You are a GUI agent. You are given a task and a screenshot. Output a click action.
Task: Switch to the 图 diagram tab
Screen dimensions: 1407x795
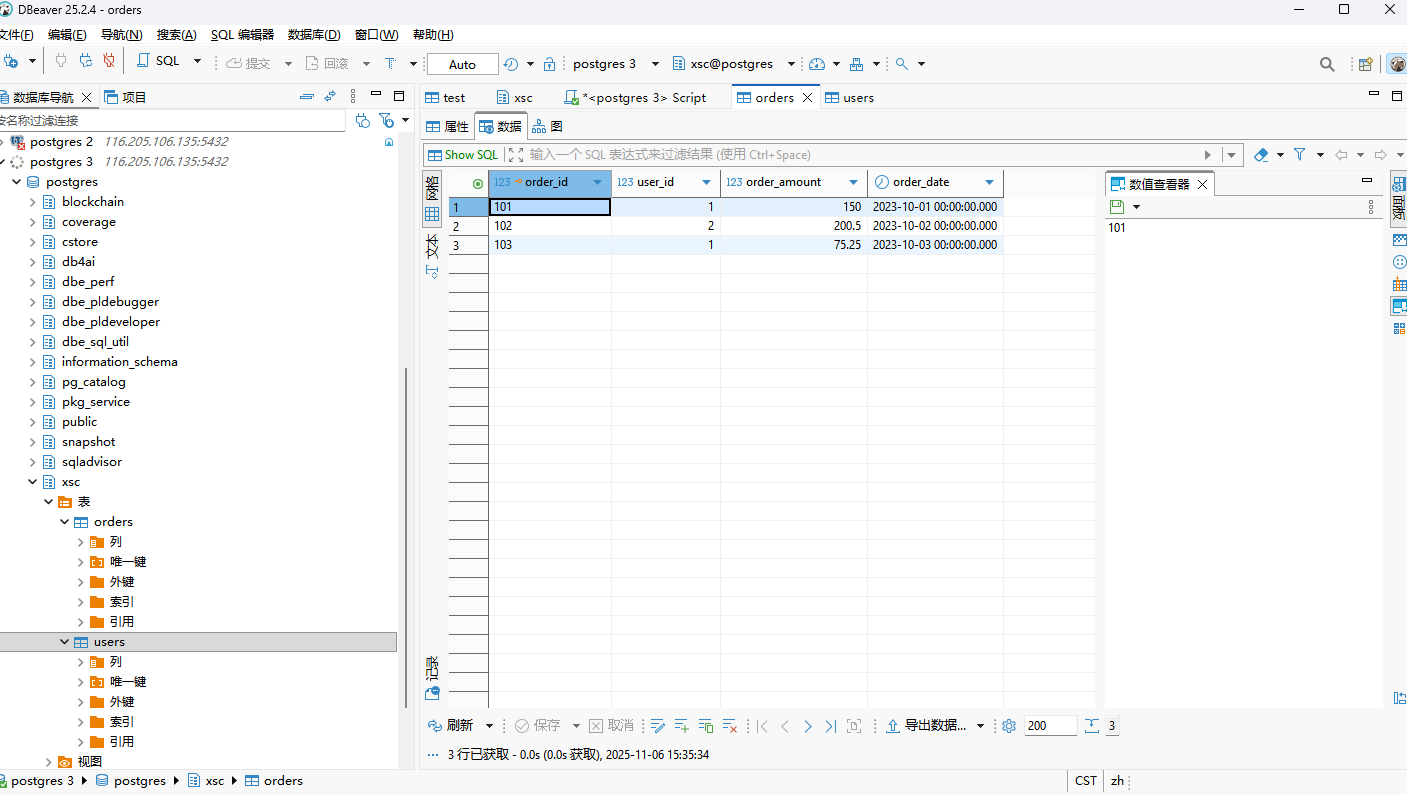tap(548, 127)
